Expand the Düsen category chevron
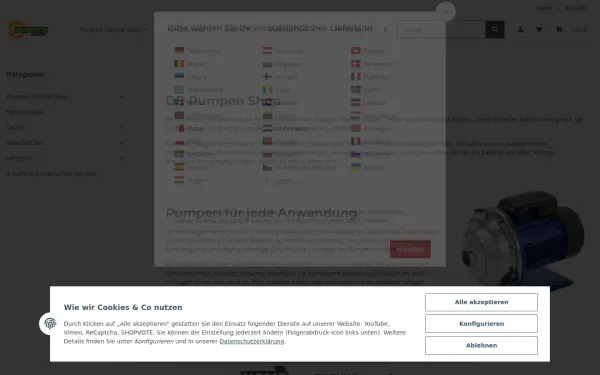 [x=122, y=127]
